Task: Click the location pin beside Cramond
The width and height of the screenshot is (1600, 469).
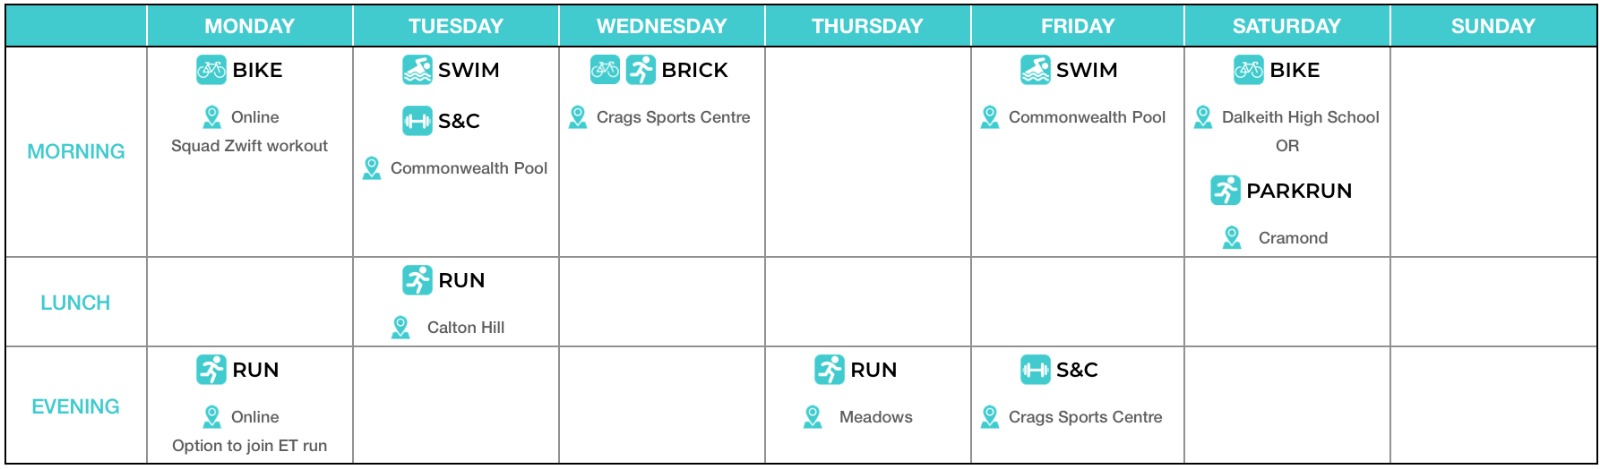Action: point(1232,238)
